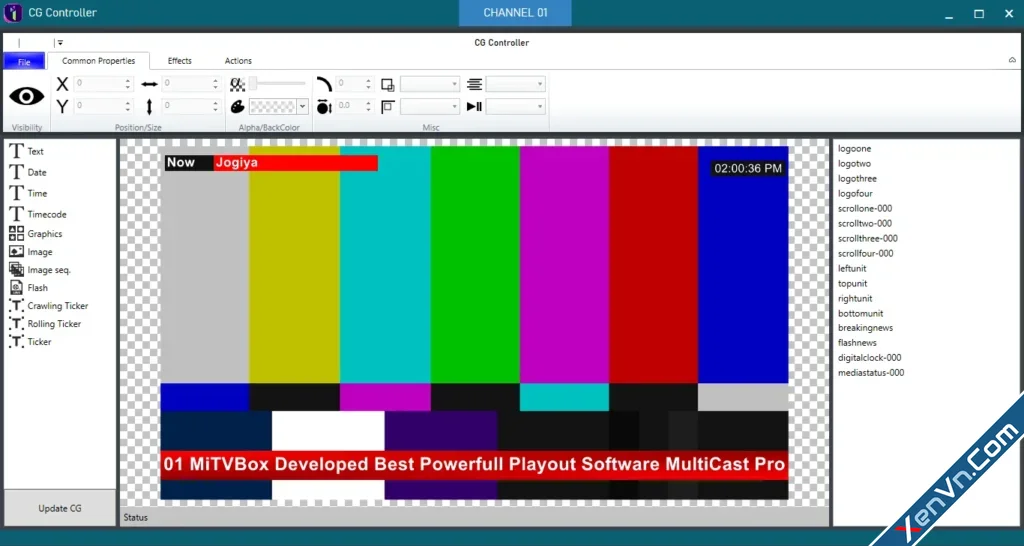This screenshot has height=546, width=1024.
Task: Add a Text item
Action: point(26,151)
